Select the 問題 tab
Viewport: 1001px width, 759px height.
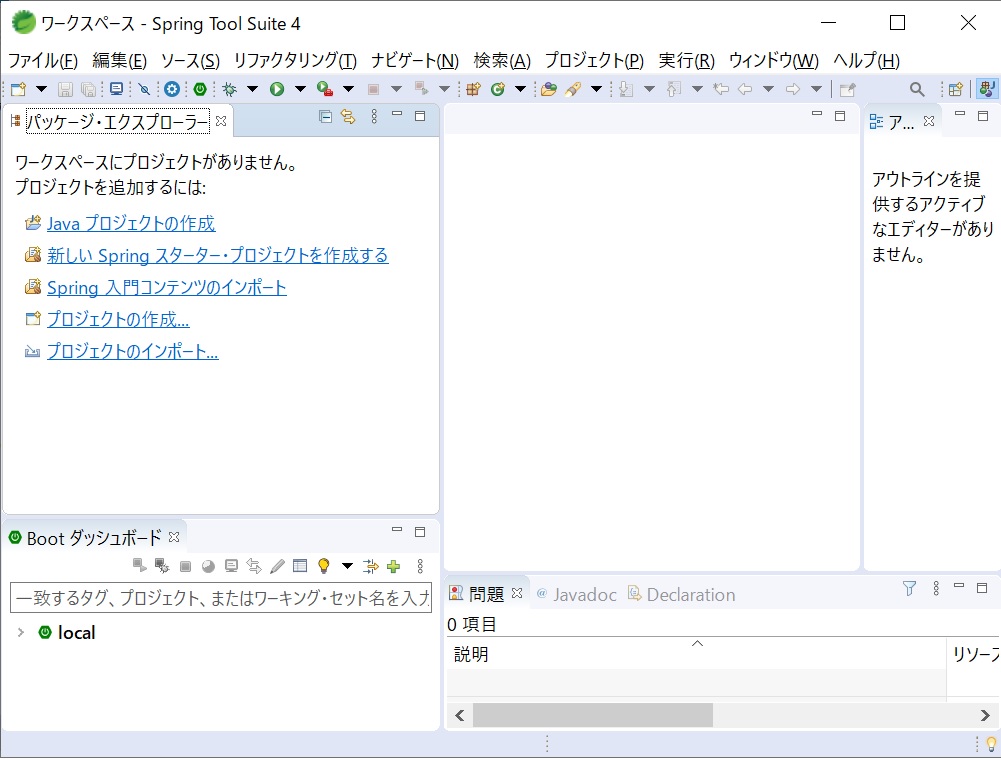[x=486, y=594]
